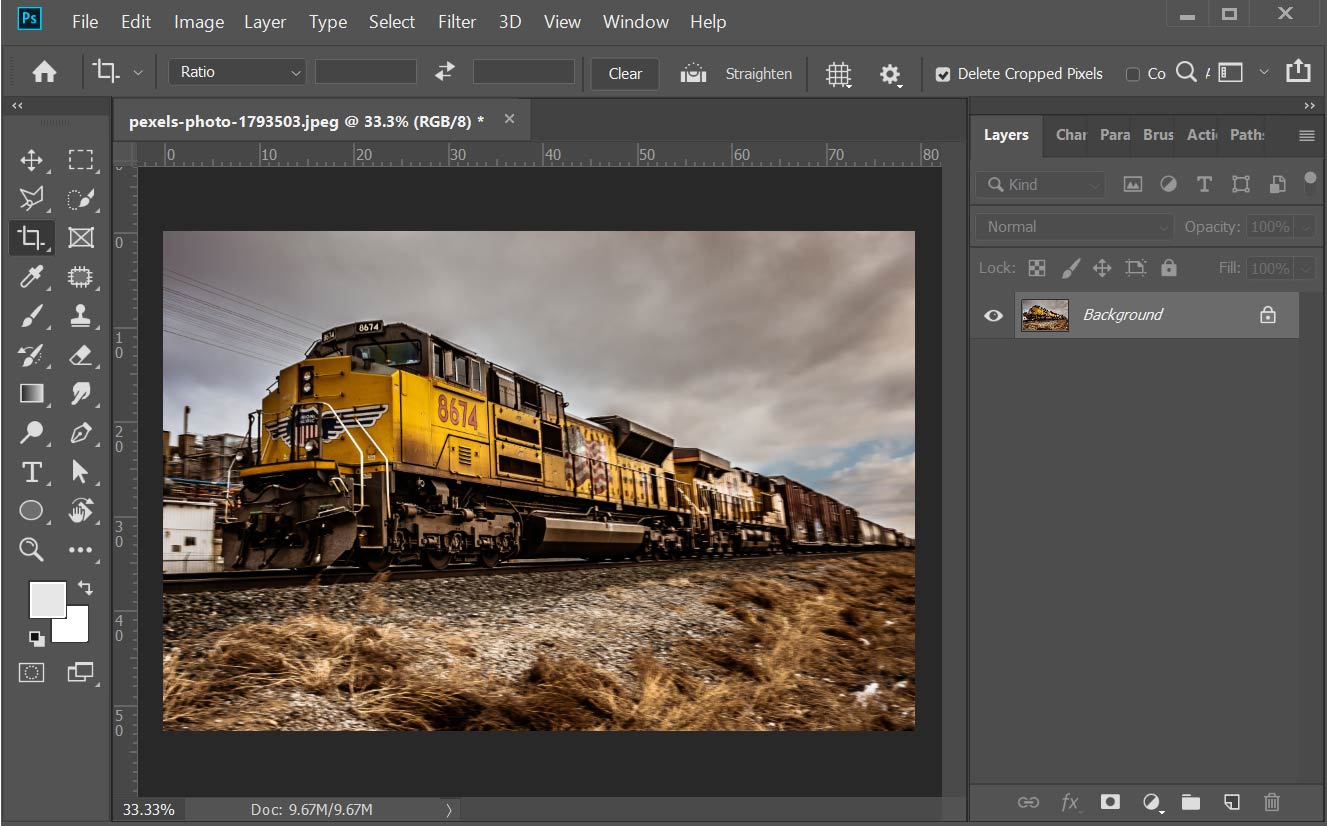
Task: Open additional crop settings gear
Action: [x=890, y=74]
